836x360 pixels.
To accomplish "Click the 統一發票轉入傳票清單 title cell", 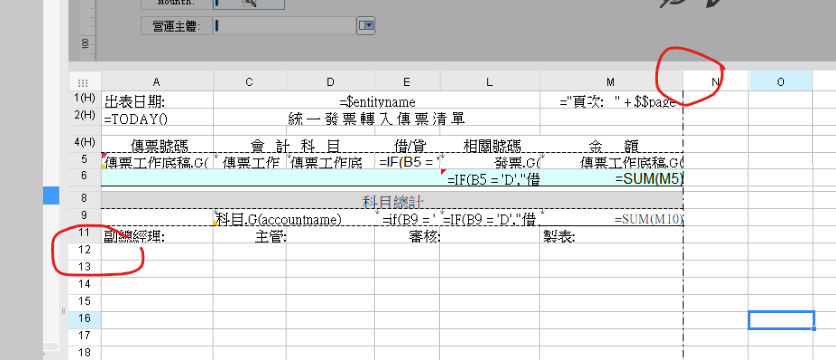I will point(376,118).
